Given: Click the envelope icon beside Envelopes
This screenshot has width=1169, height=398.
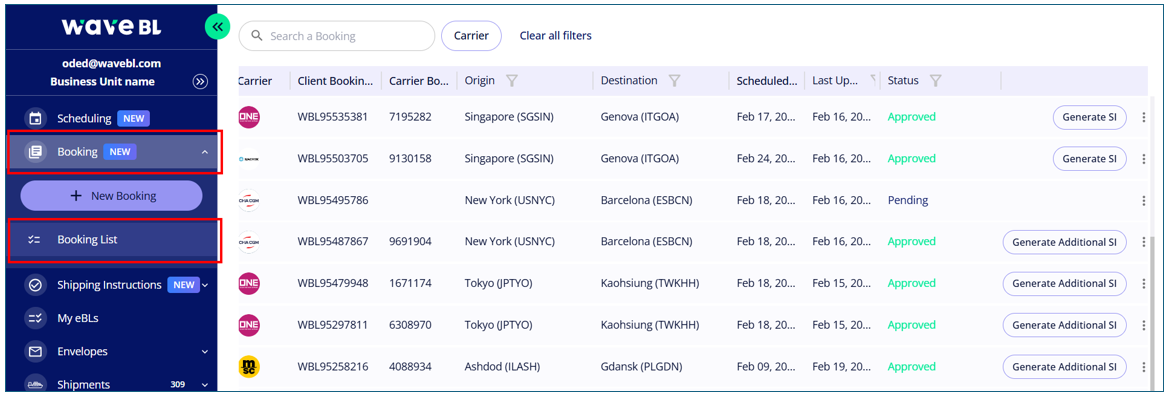Looking at the screenshot, I should pyautogui.click(x=34, y=351).
